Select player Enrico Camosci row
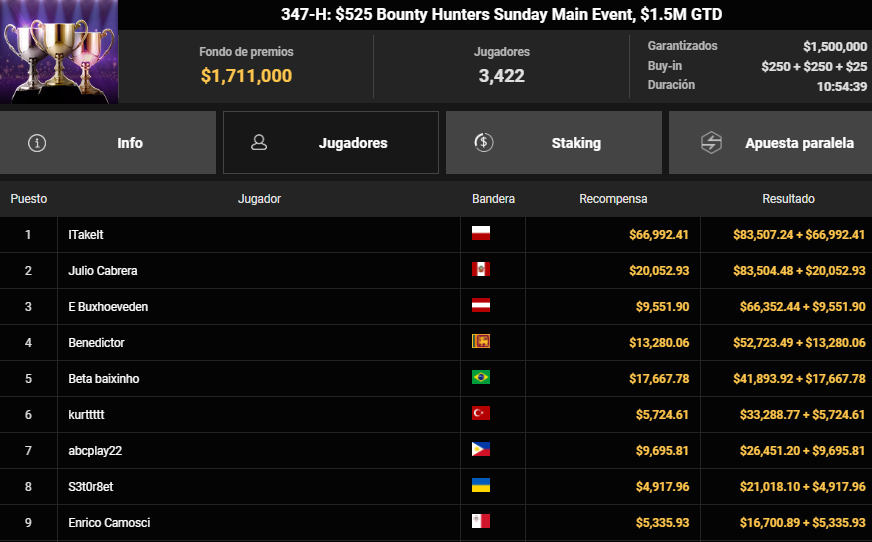Image resolution: width=872 pixels, height=542 pixels. point(436,523)
